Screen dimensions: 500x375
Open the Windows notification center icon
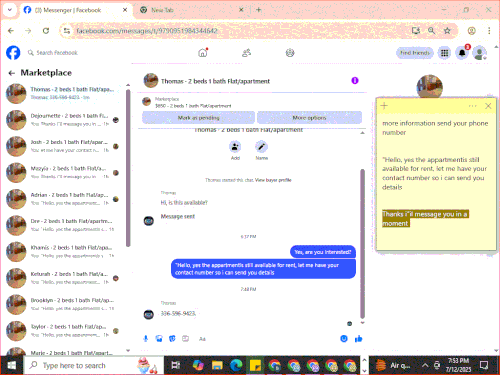pos(484,365)
